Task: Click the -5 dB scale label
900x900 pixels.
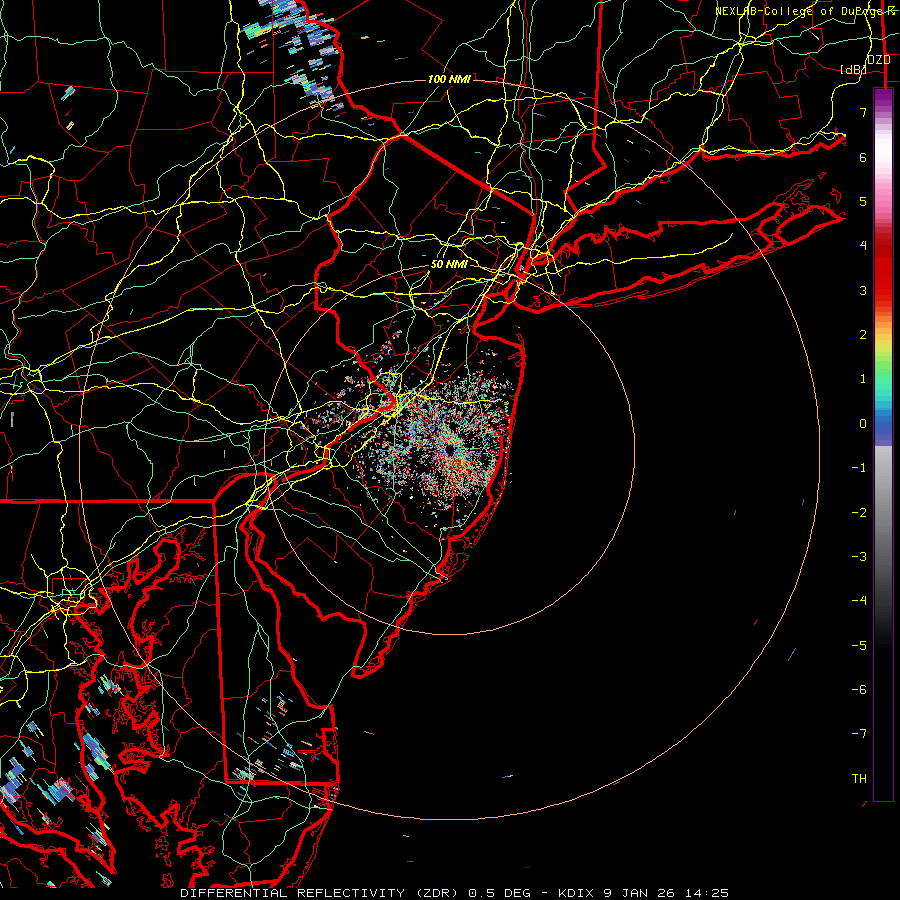Action: tap(859, 646)
